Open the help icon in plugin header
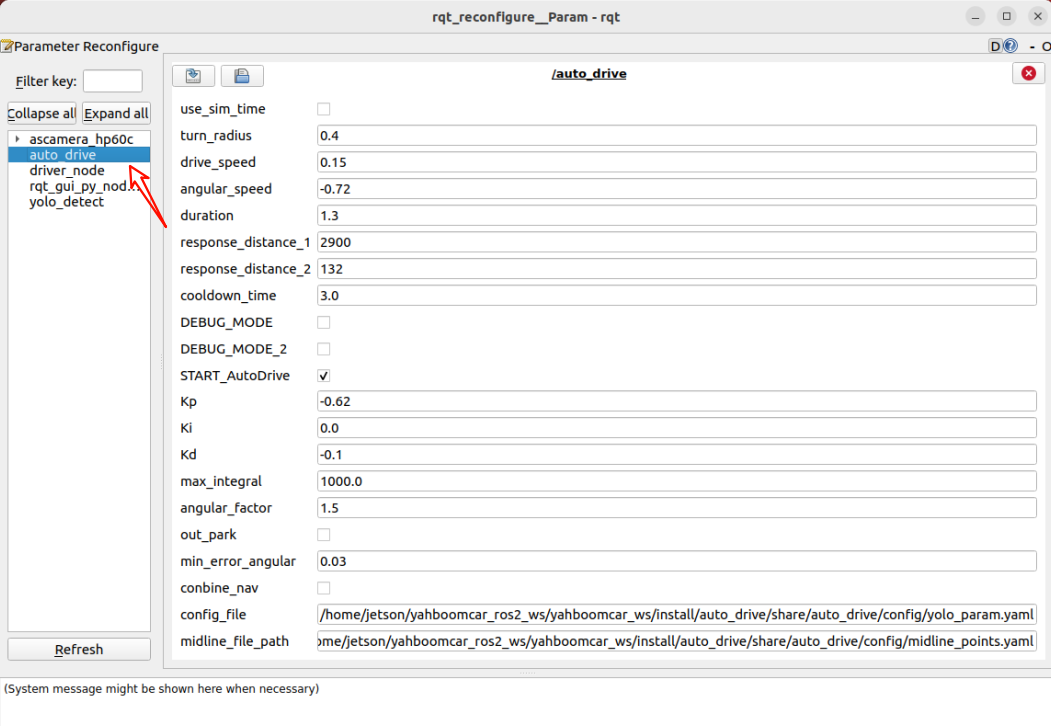The image size is (1051, 726). point(1010,46)
